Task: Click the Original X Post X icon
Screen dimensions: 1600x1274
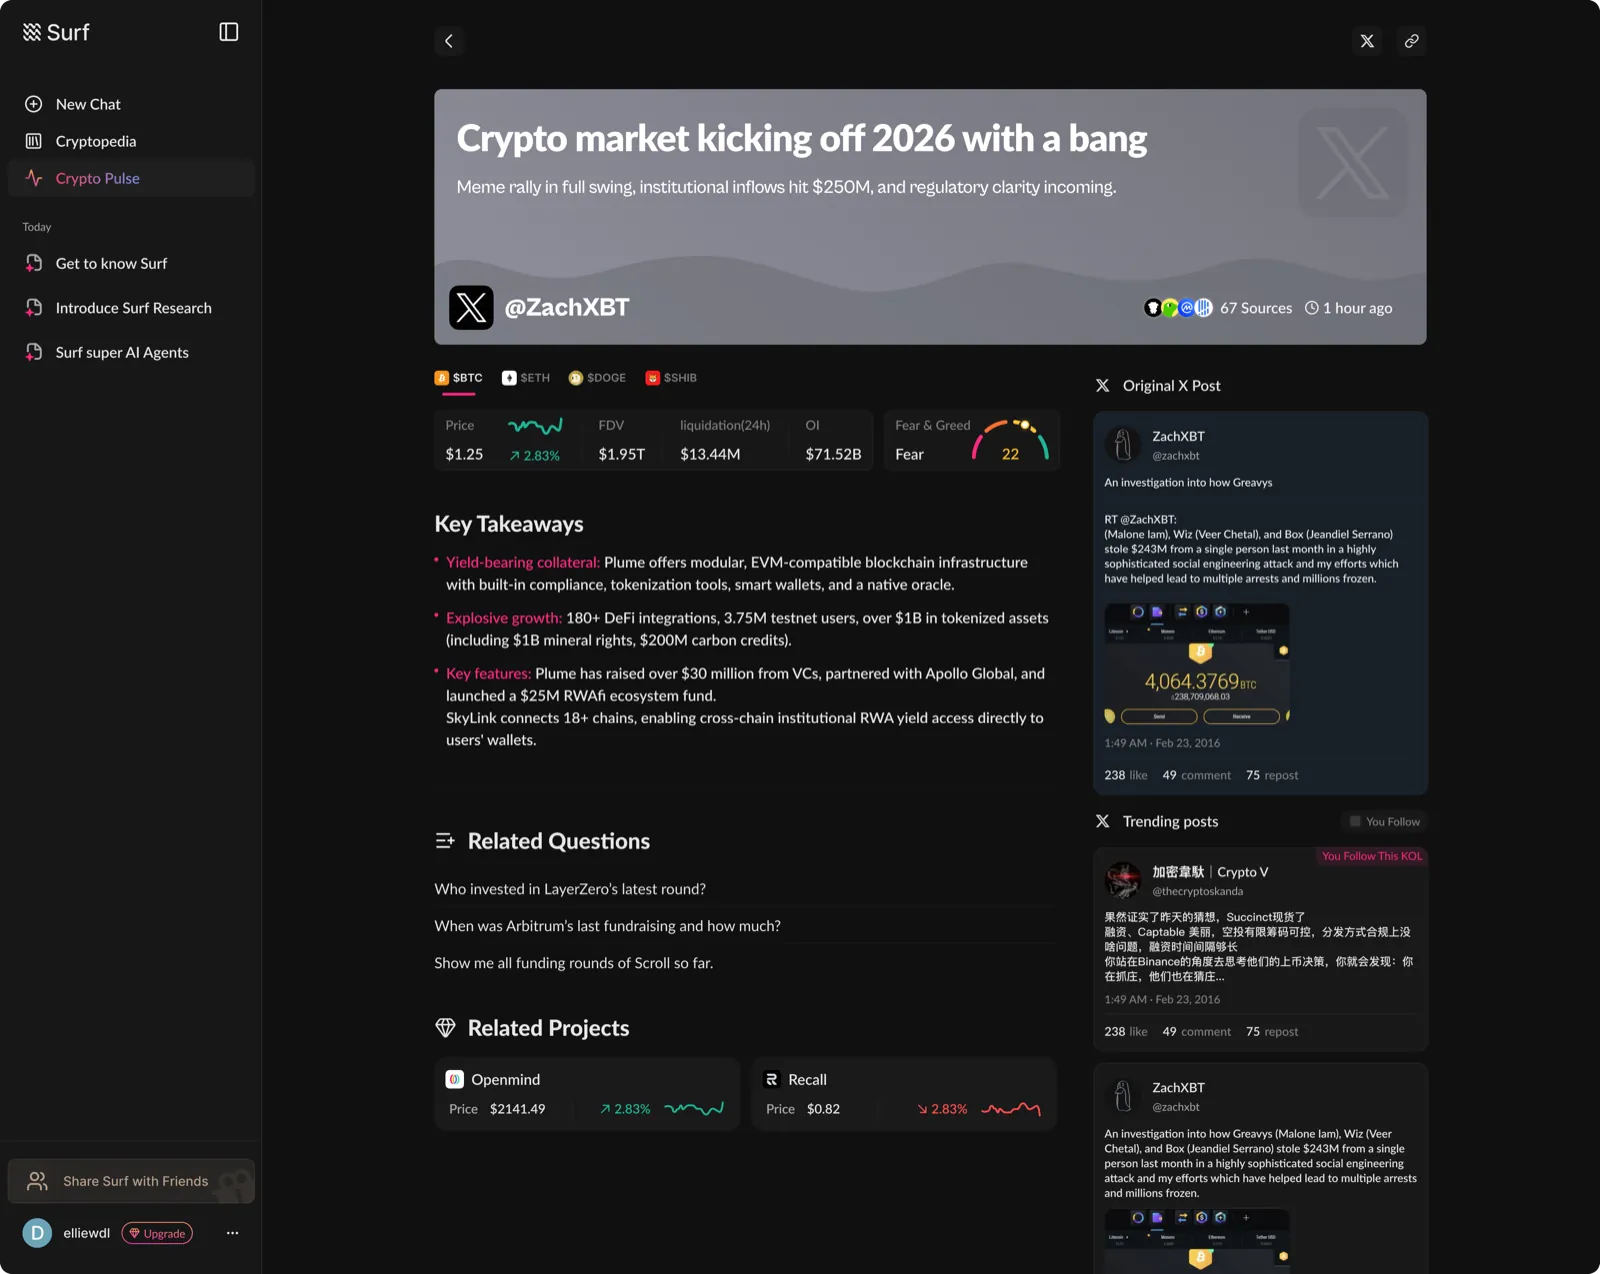Action: pos(1102,385)
